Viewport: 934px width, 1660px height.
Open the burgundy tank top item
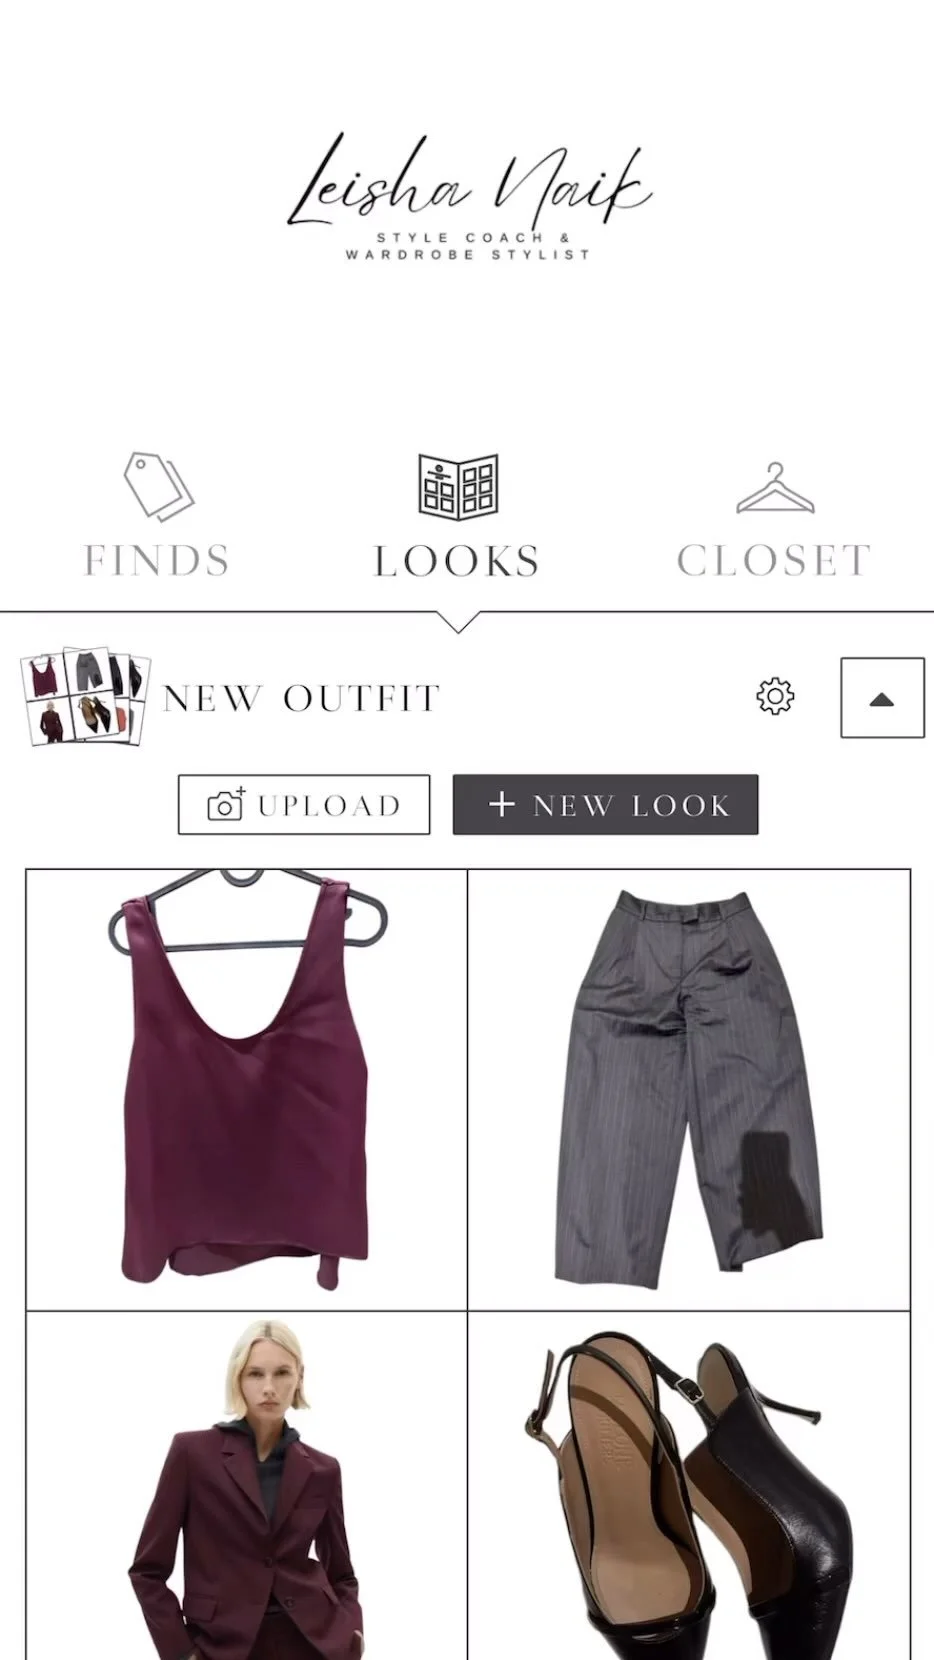(246, 1089)
